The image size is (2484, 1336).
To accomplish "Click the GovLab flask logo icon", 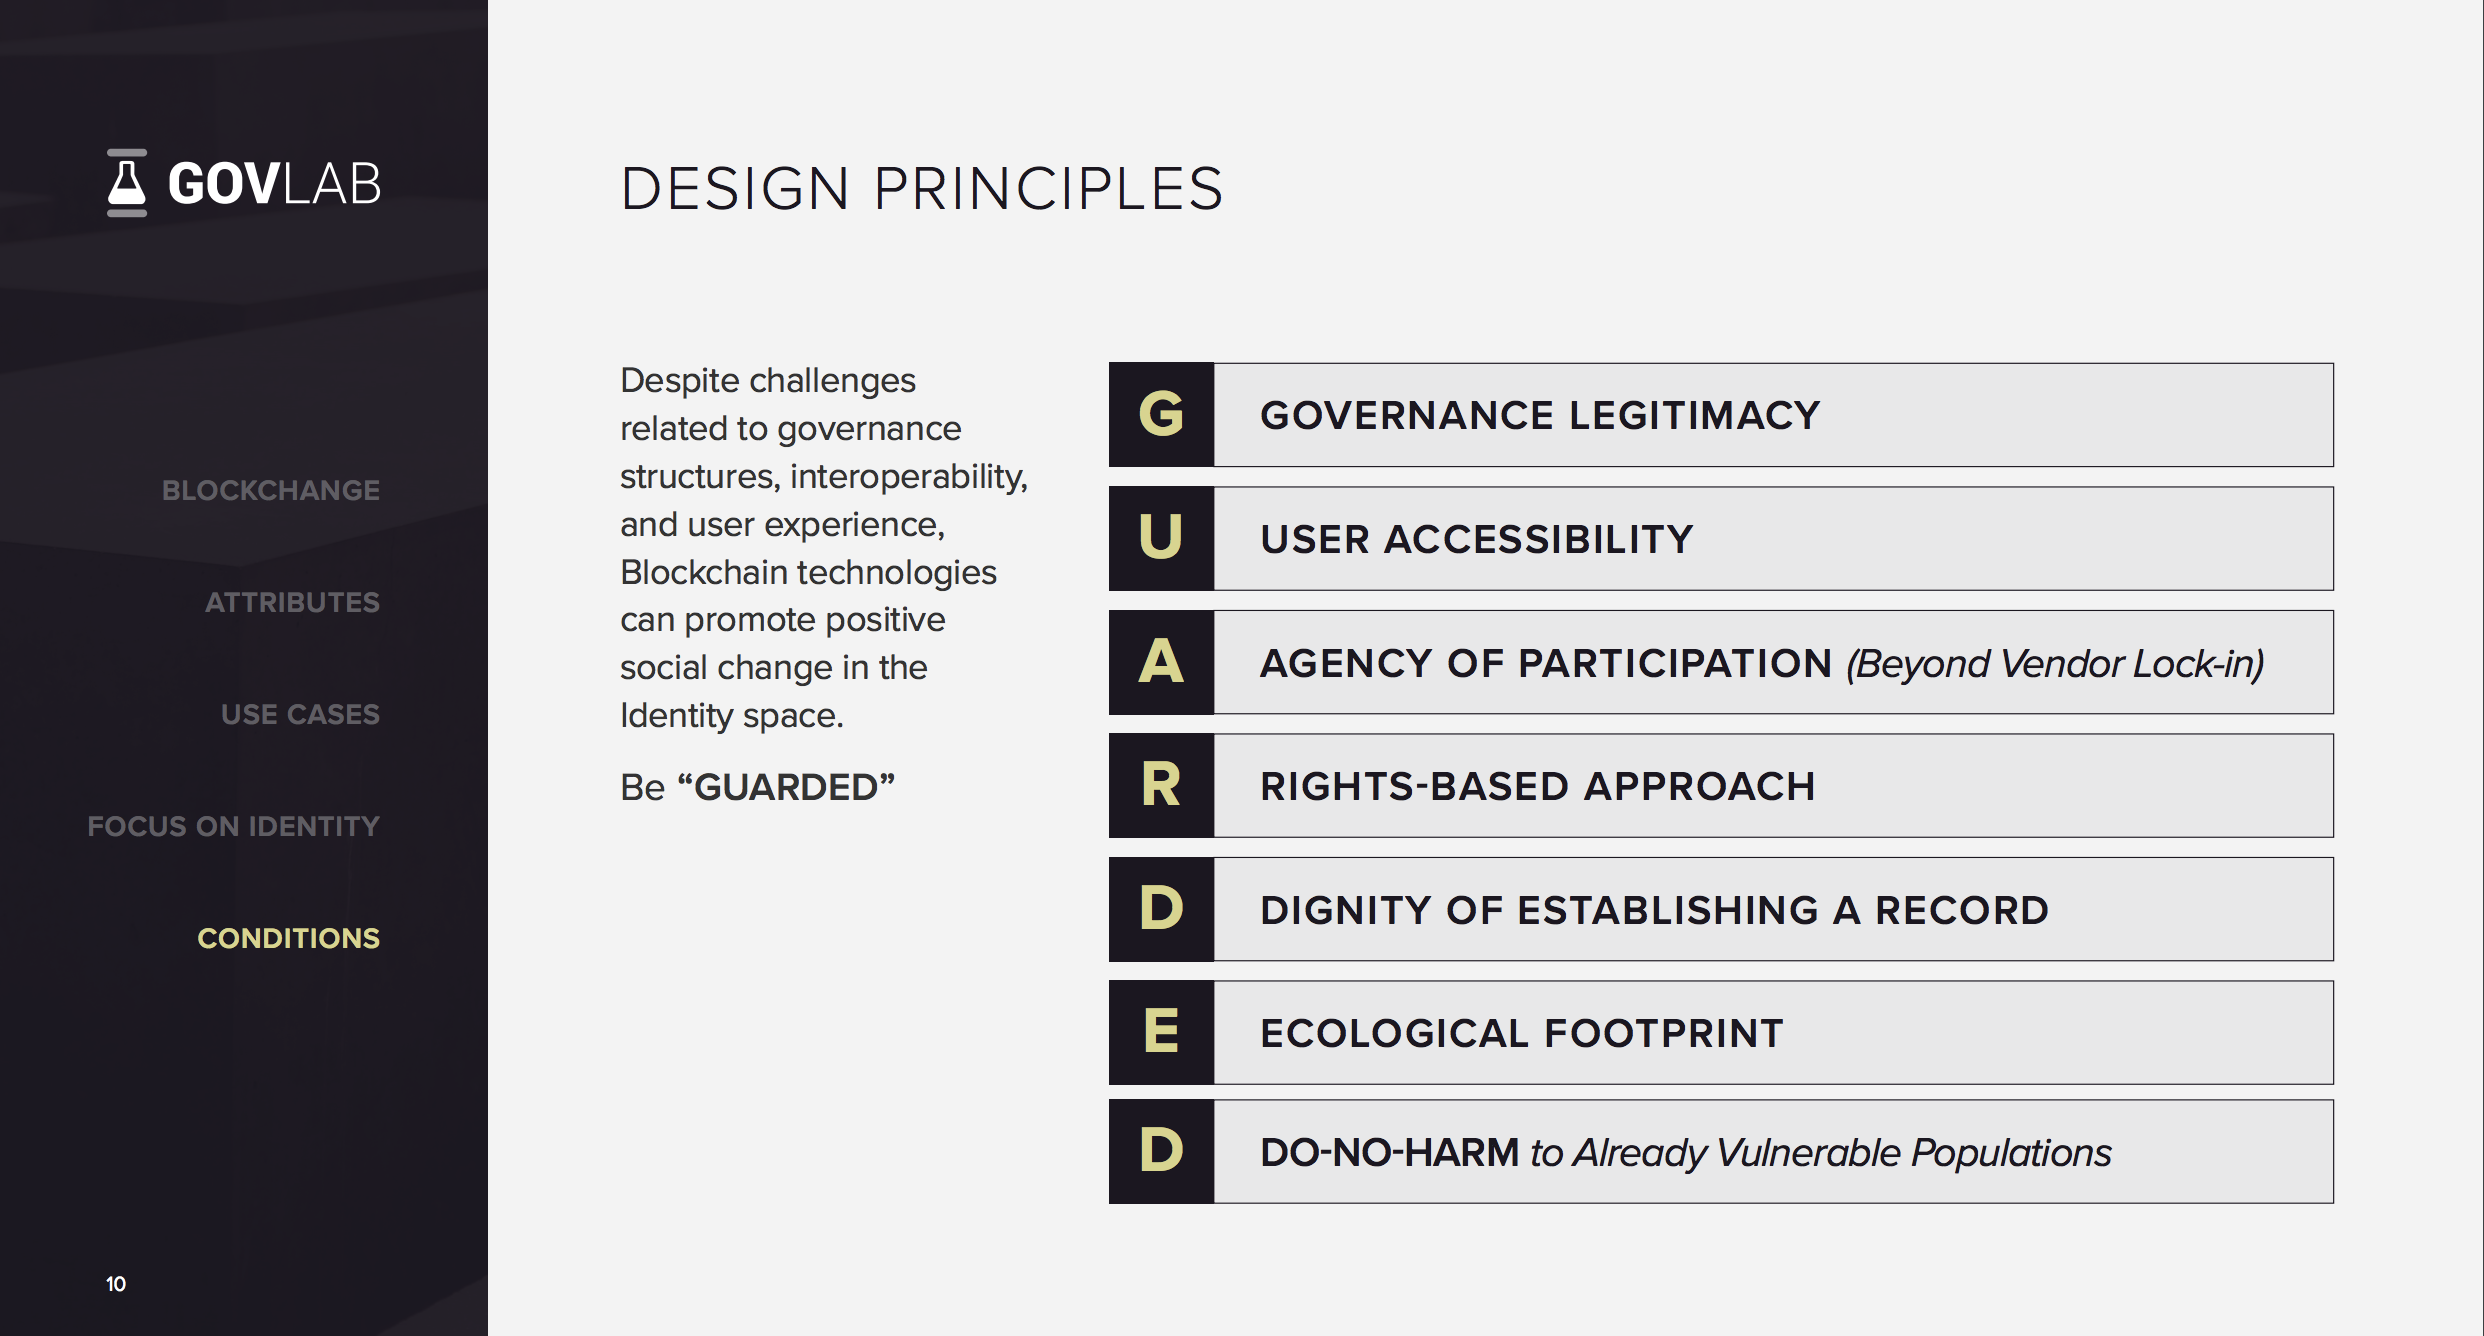I will click(x=127, y=183).
